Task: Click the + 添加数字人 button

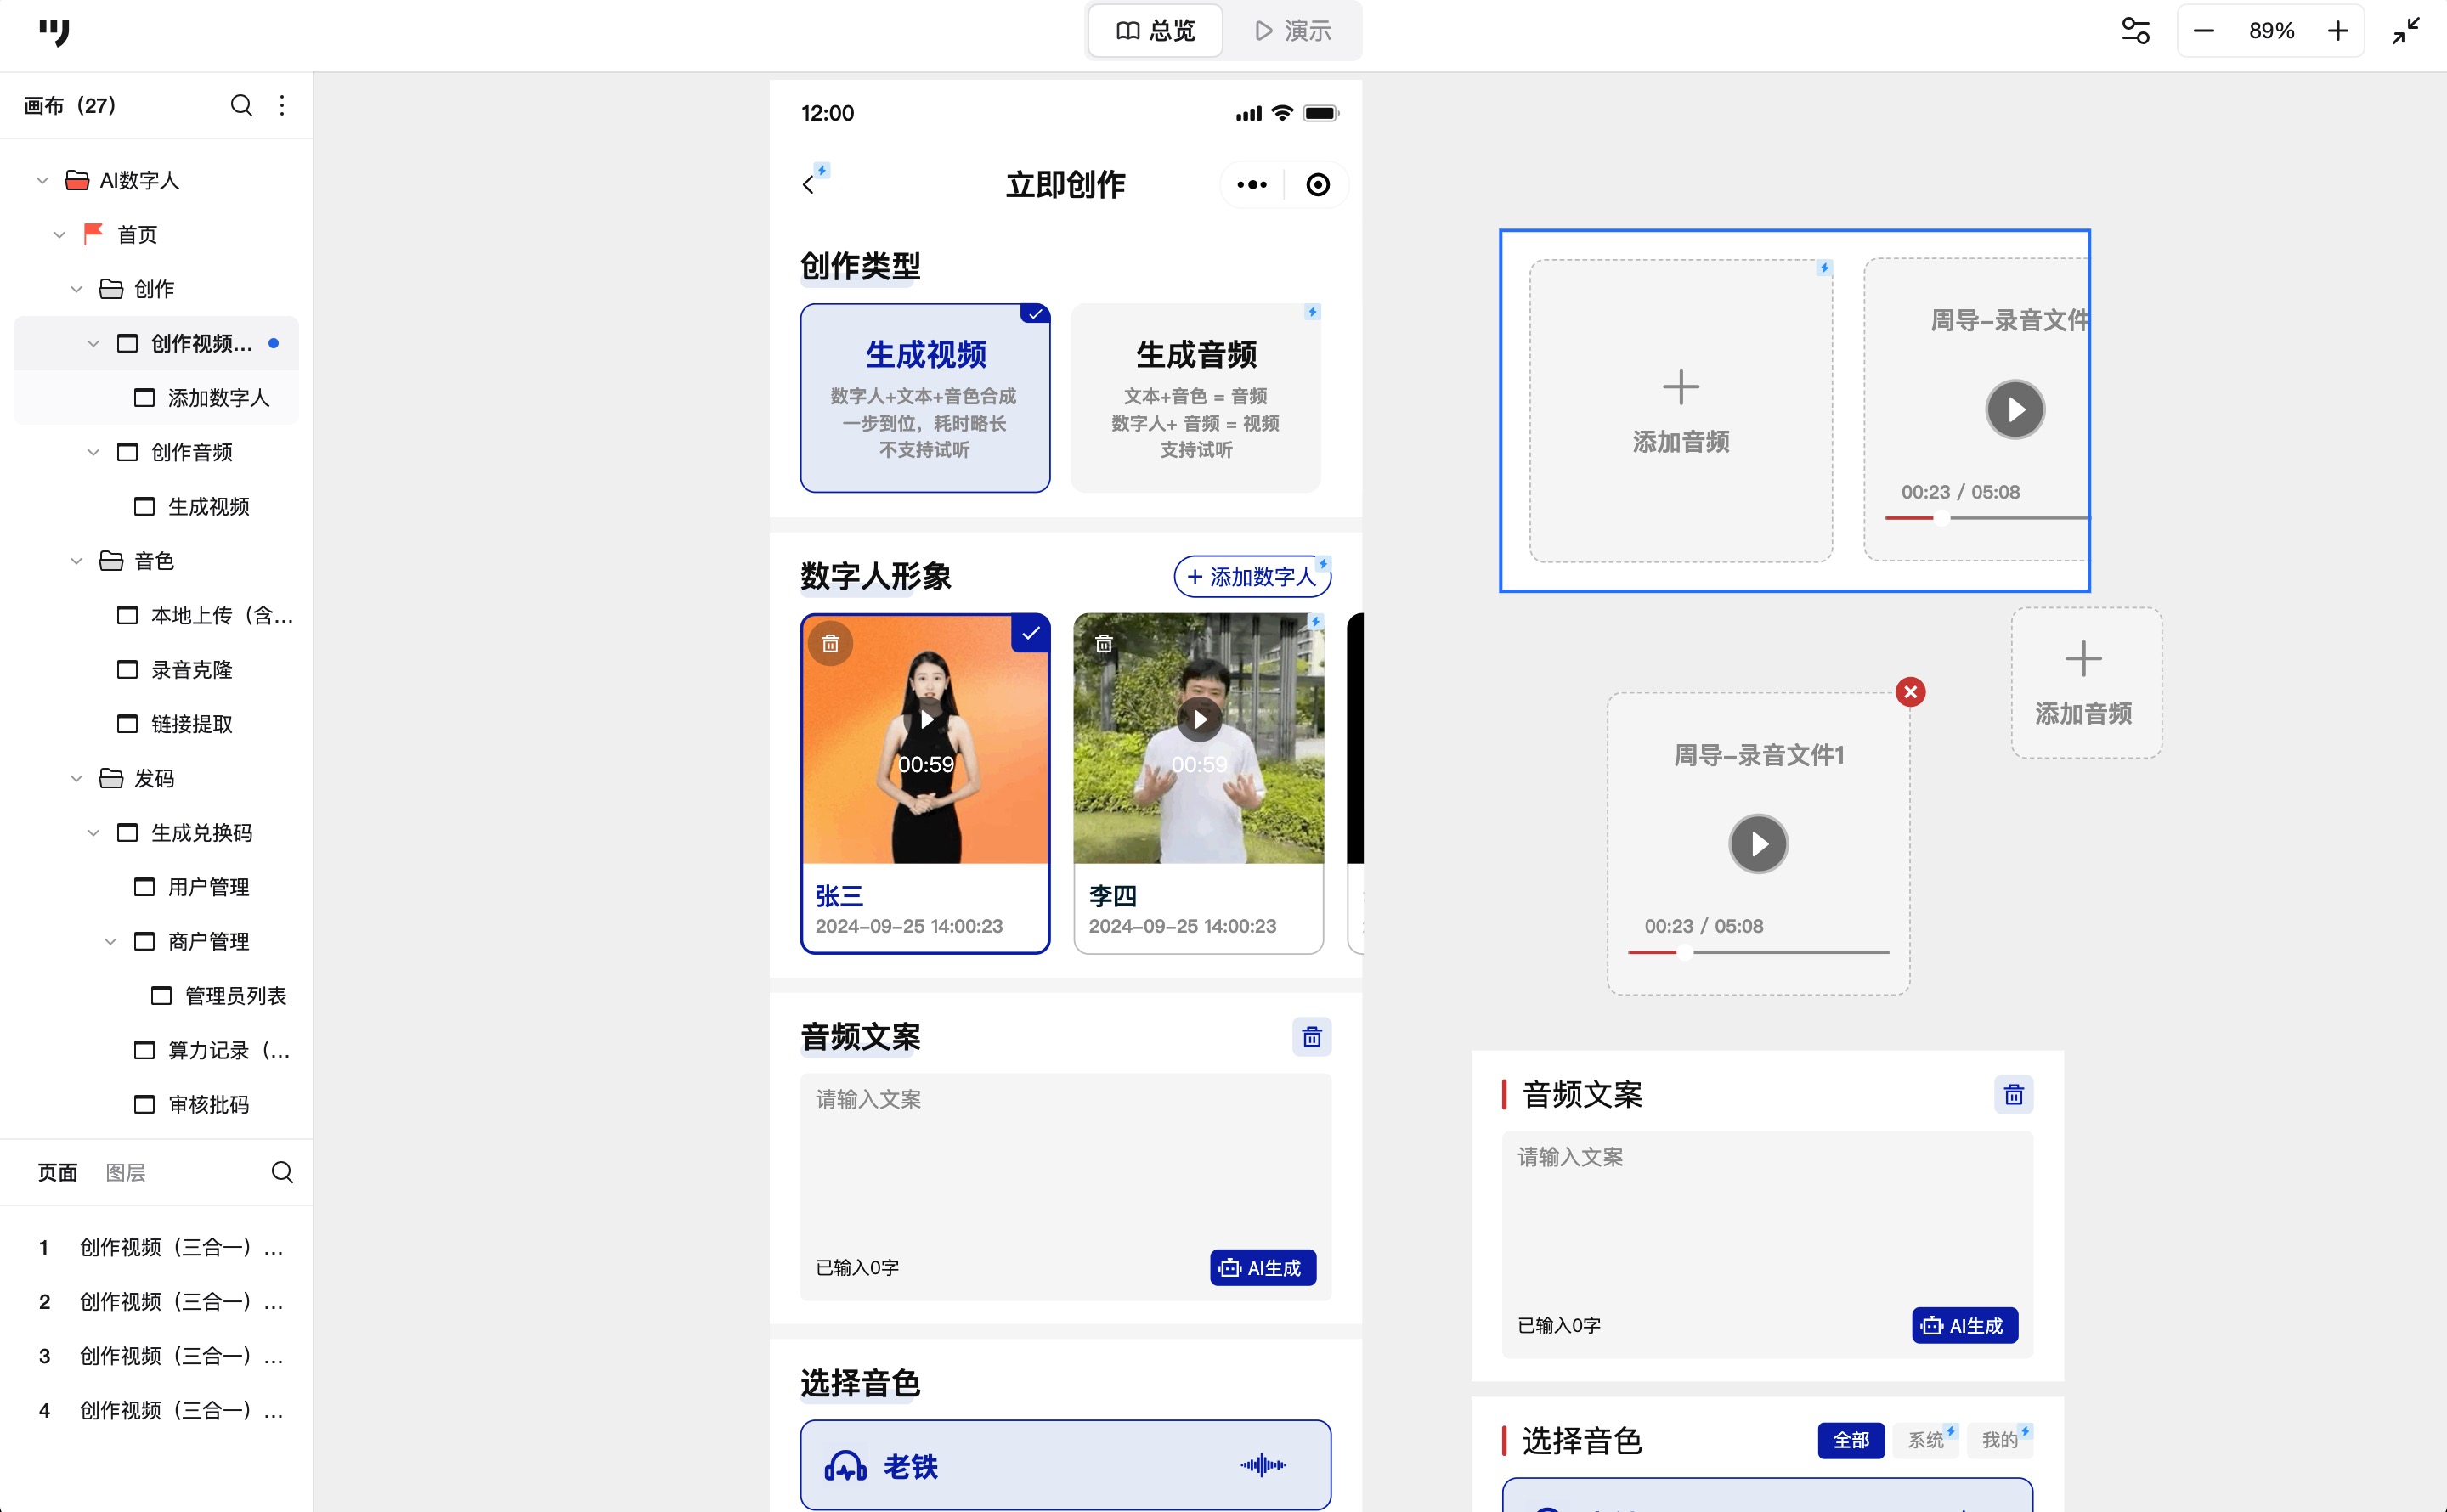Action: click(x=1251, y=576)
